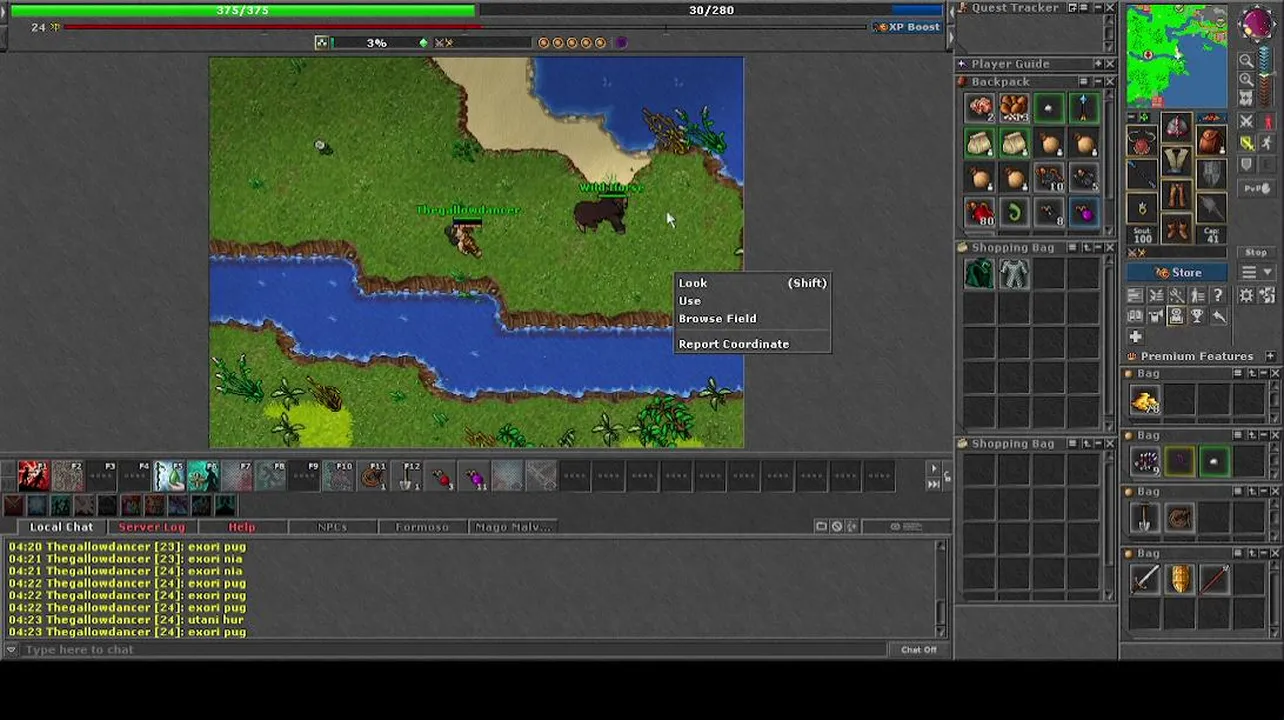
Task: Minimize the Quest Tracker panel
Action: 1096,8
